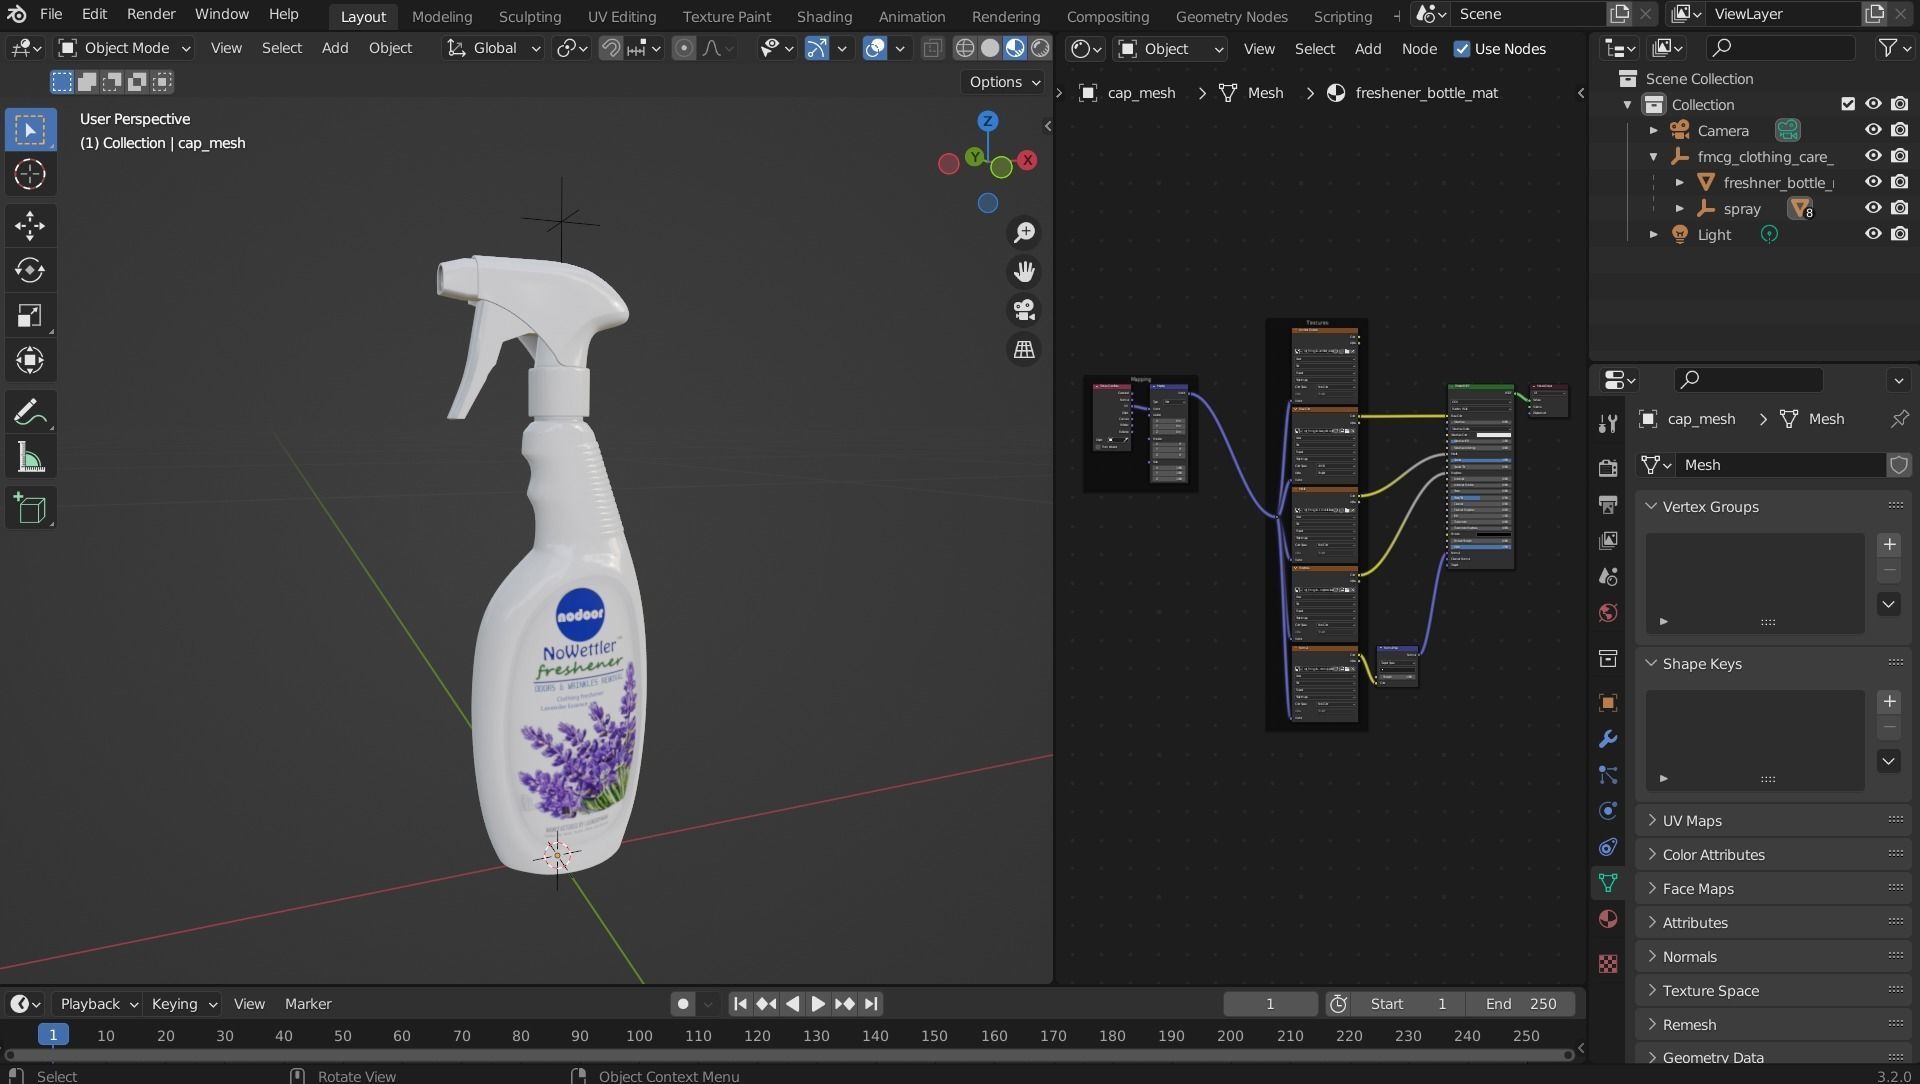Select the Annotate tool

[x=30, y=413]
